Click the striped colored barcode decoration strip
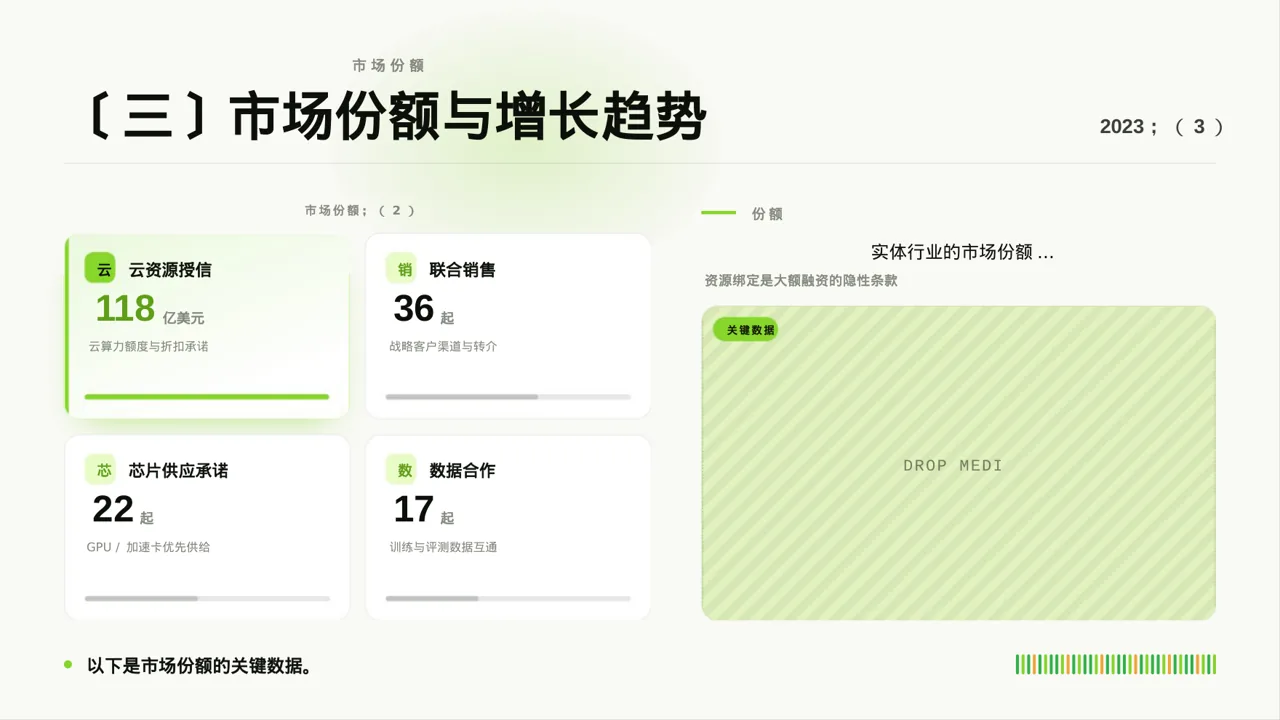This screenshot has width=1280, height=720. (1116, 664)
